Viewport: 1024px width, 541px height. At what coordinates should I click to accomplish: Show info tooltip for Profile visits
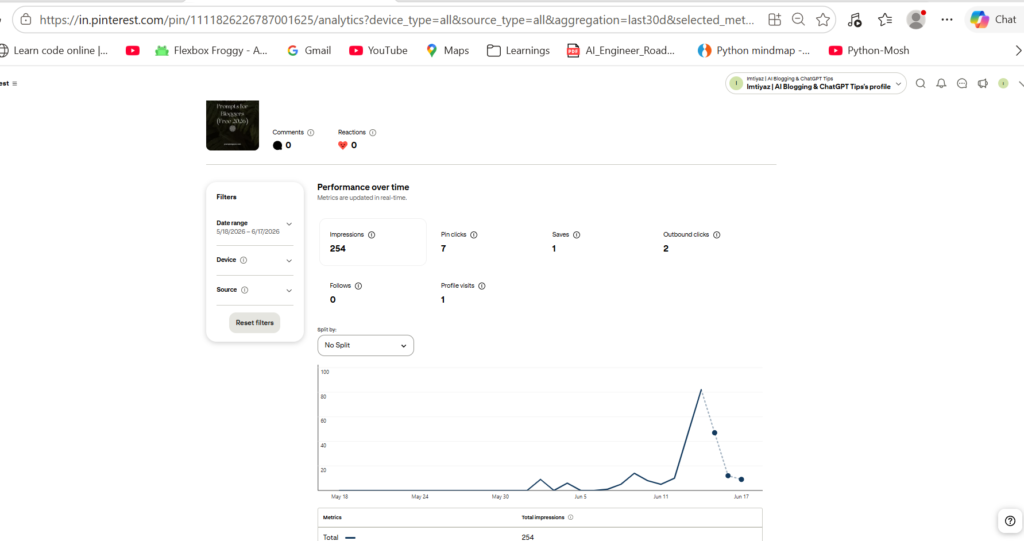[482, 286]
